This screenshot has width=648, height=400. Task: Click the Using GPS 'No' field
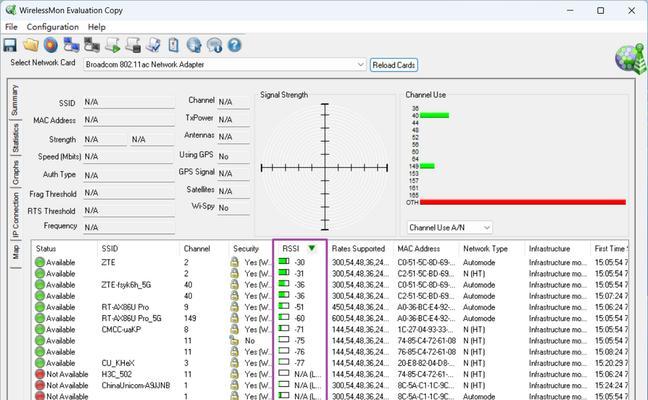pos(233,156)
